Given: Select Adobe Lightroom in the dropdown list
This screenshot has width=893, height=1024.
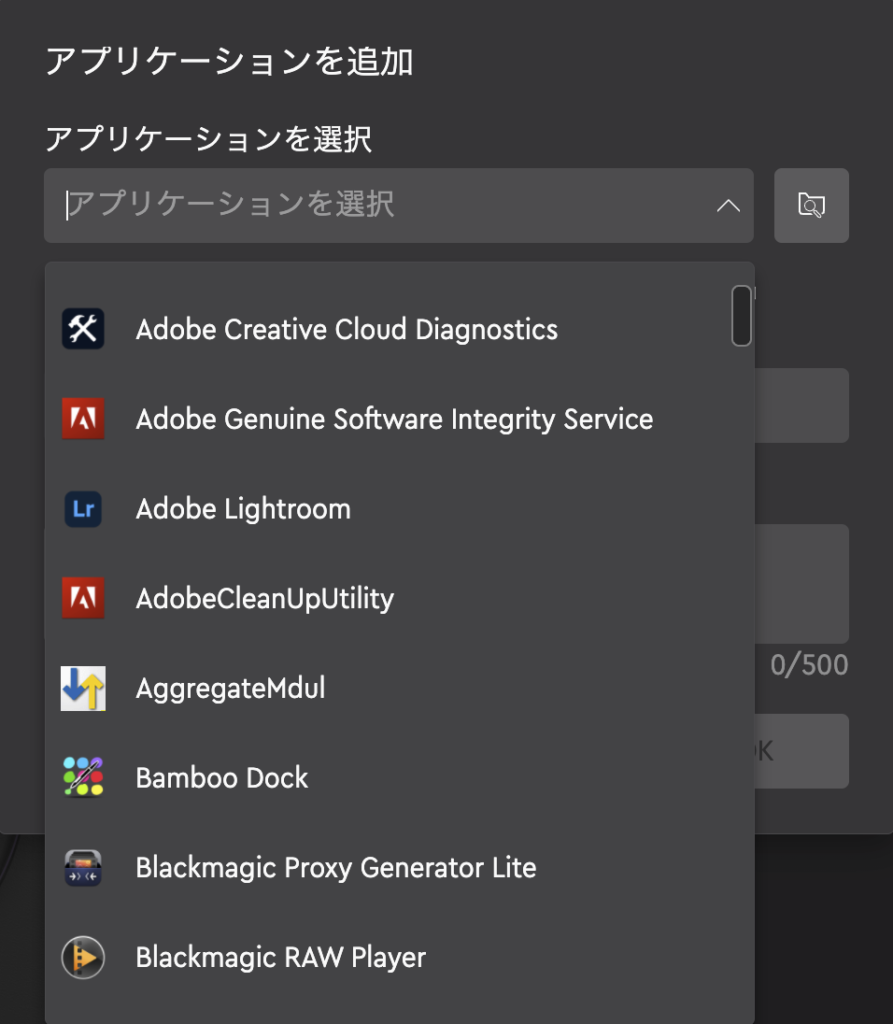Looking at the screenshot, I should click(x=399, y=509).
